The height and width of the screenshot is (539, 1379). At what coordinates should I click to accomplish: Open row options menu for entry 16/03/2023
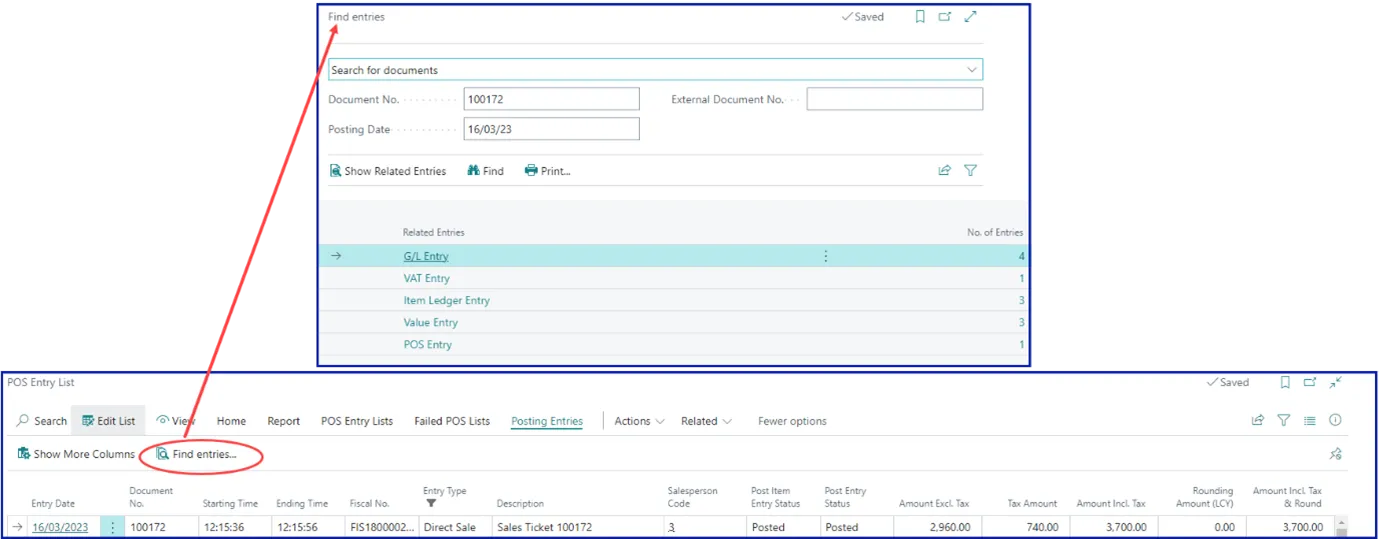pos(112,527)
